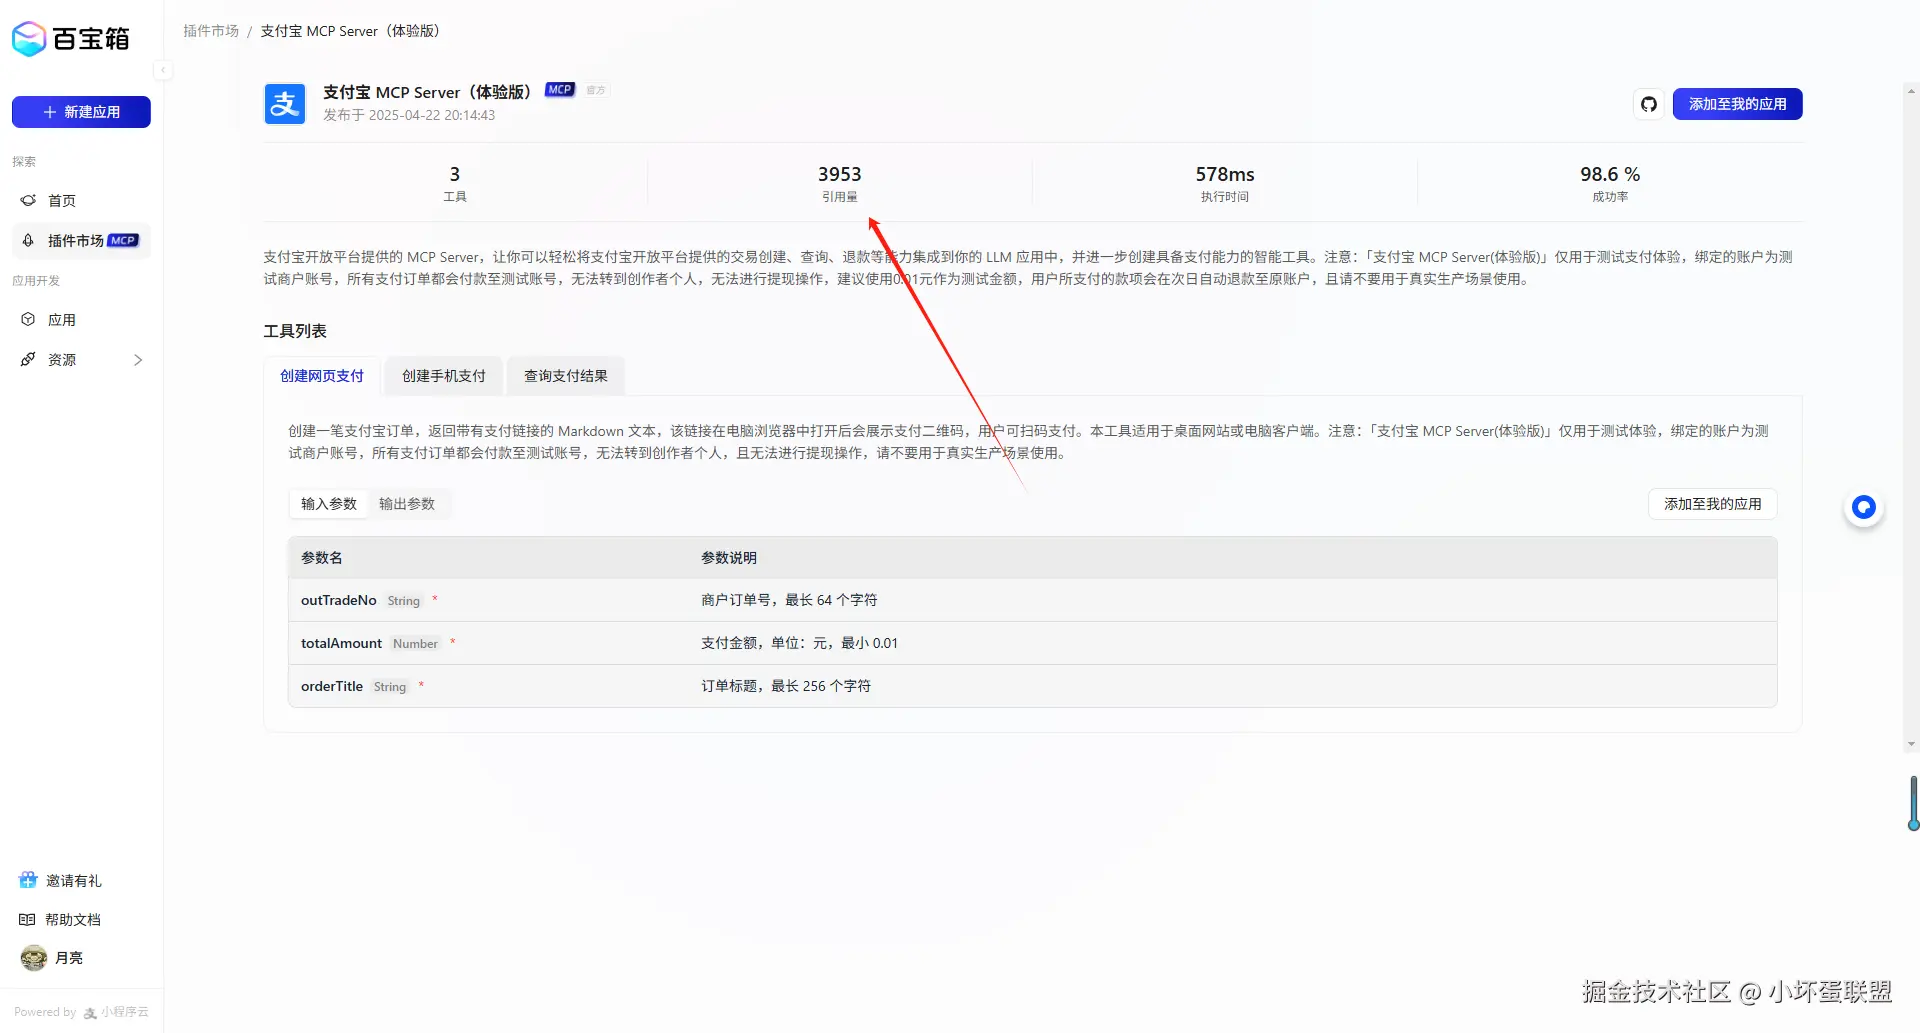Click the 资源 resources icon
Image resolution: width=1920 pixels, height=1033 pixels.
[28, 359]
